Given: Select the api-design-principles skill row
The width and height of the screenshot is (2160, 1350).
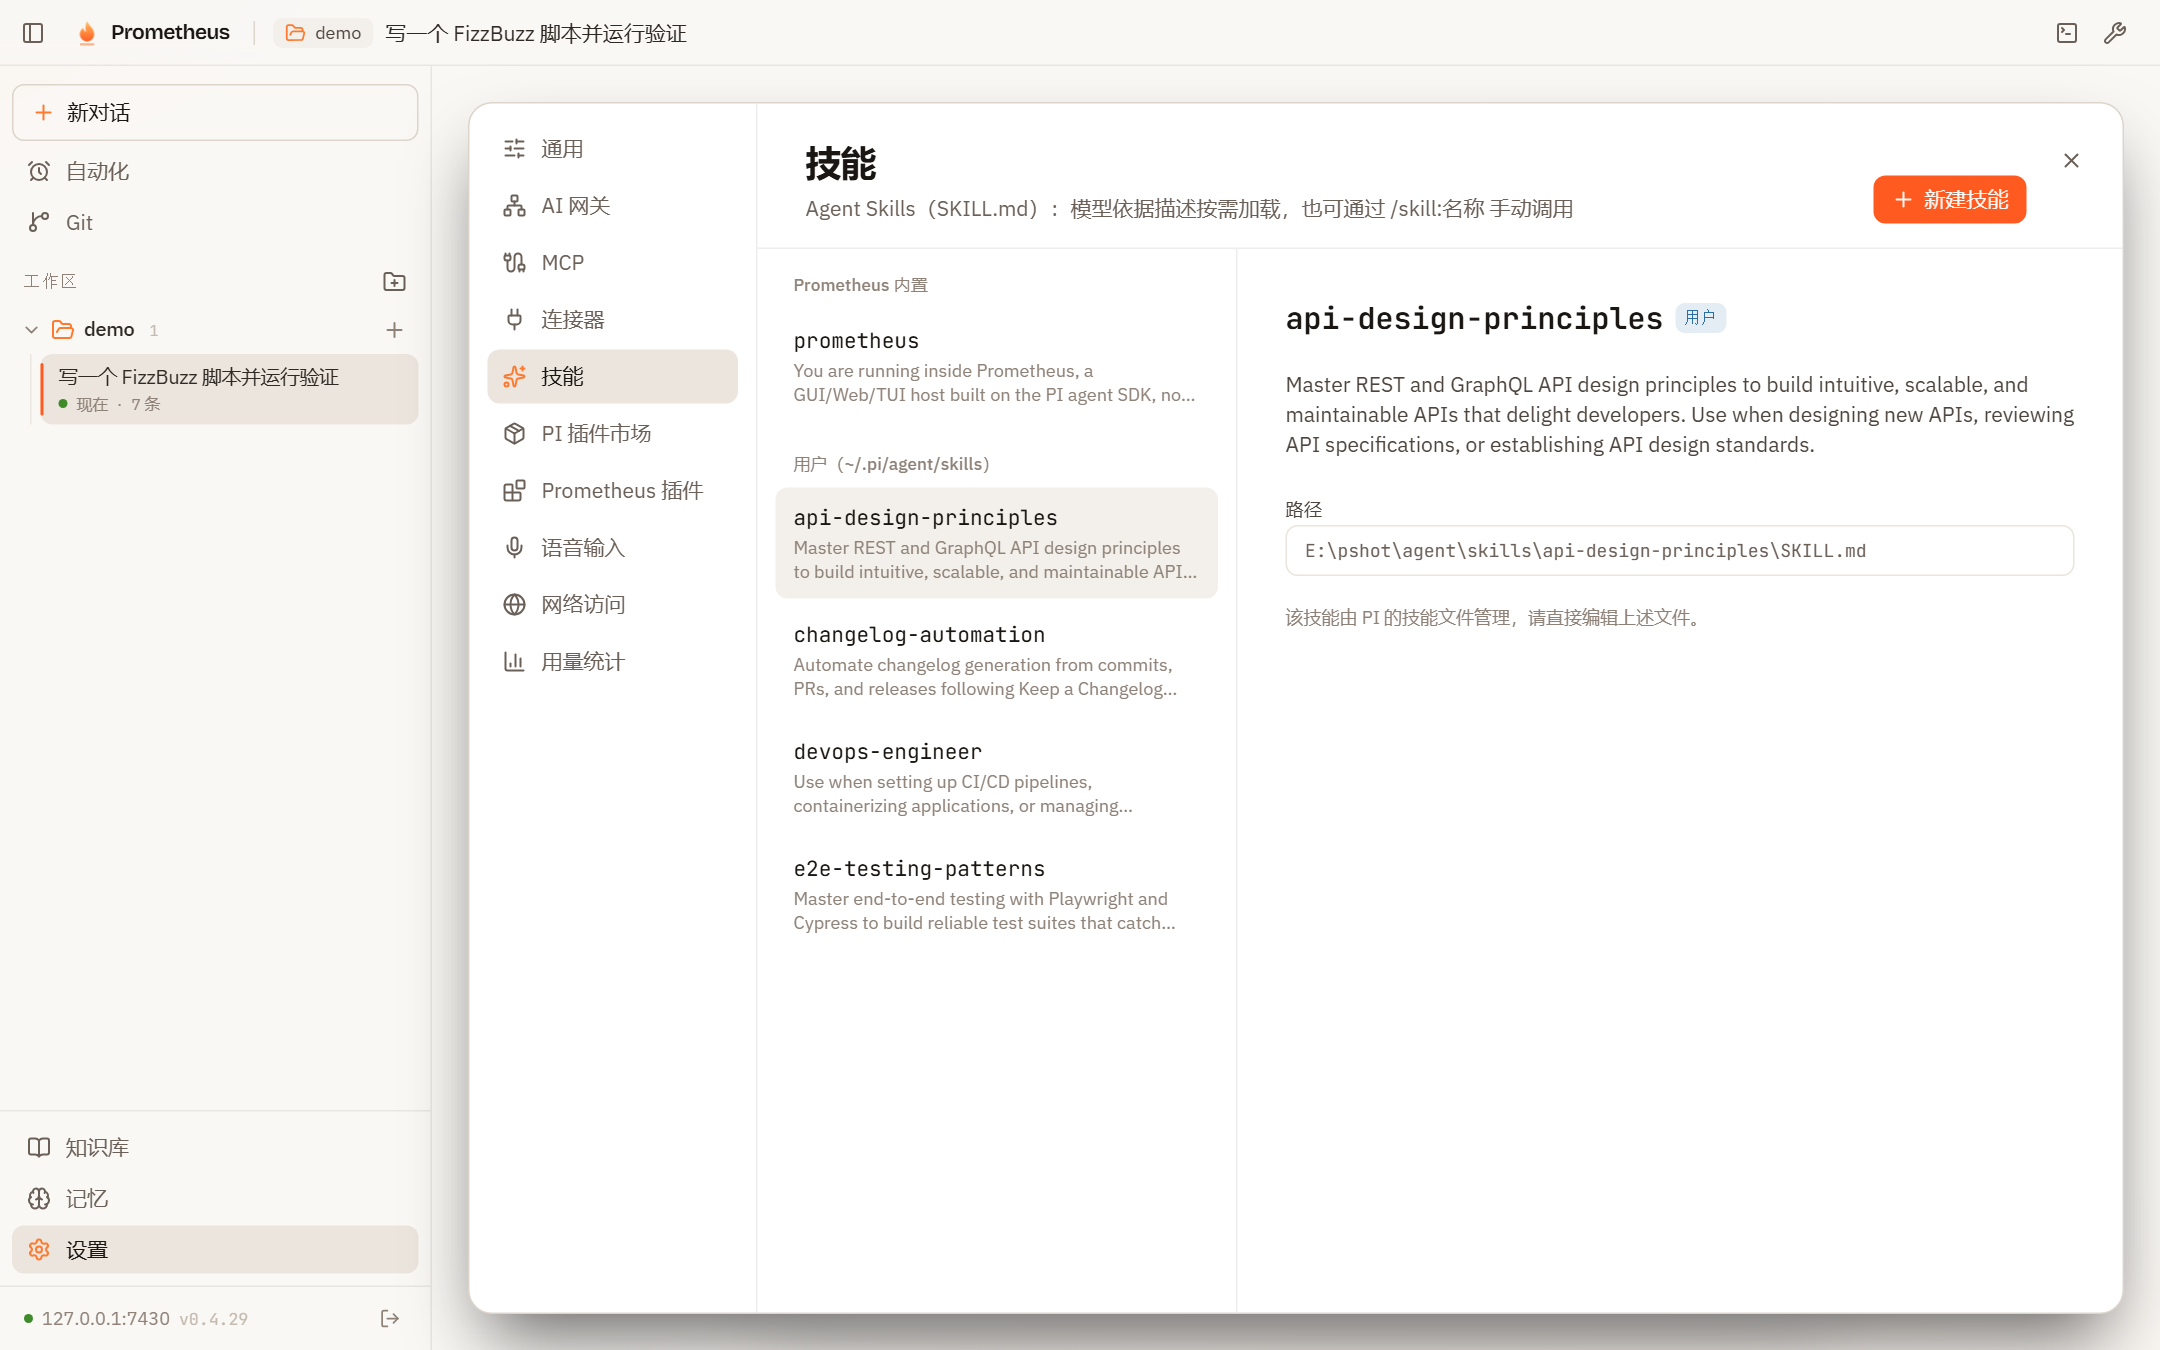Looking at the screenshot, I should 996,543.
